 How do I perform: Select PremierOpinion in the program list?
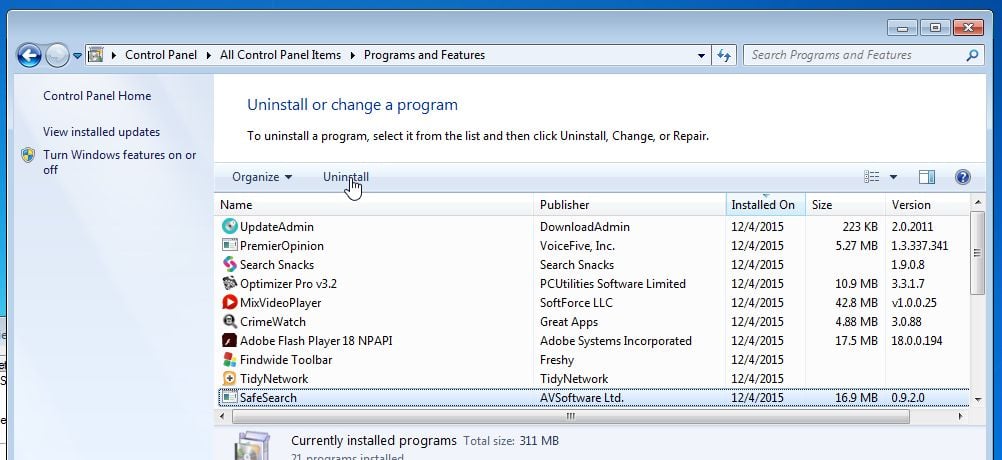(282, 246)
